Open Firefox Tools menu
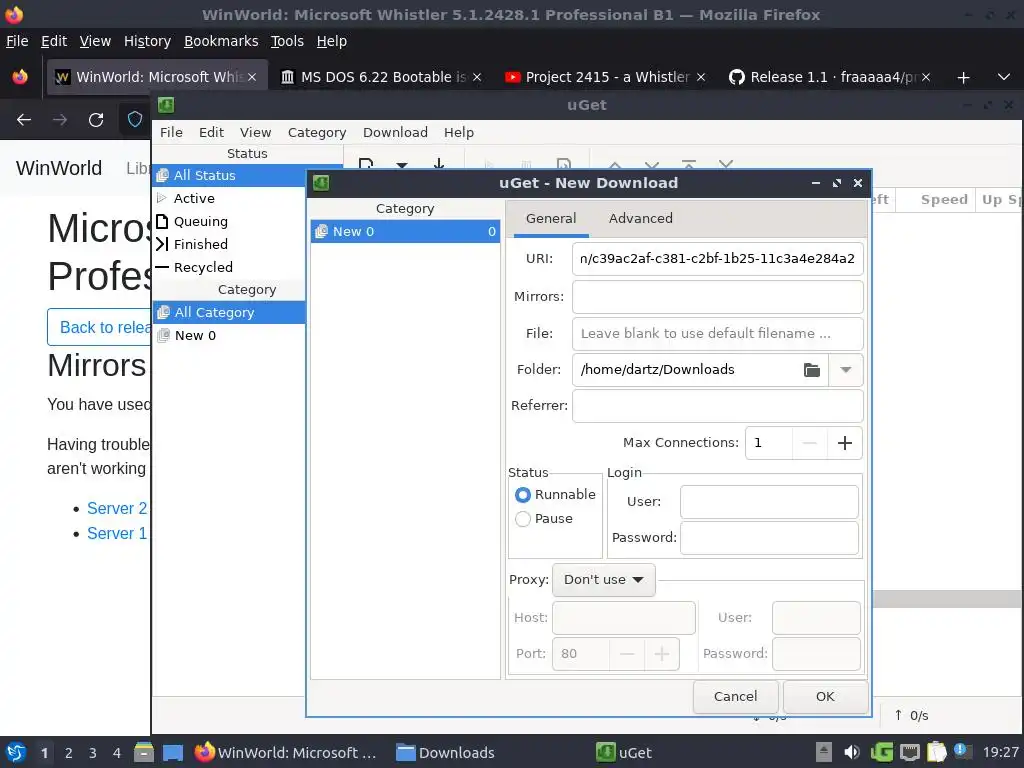Image resolution: width=1024 pixels, height=768 pixels. (287, 41)
